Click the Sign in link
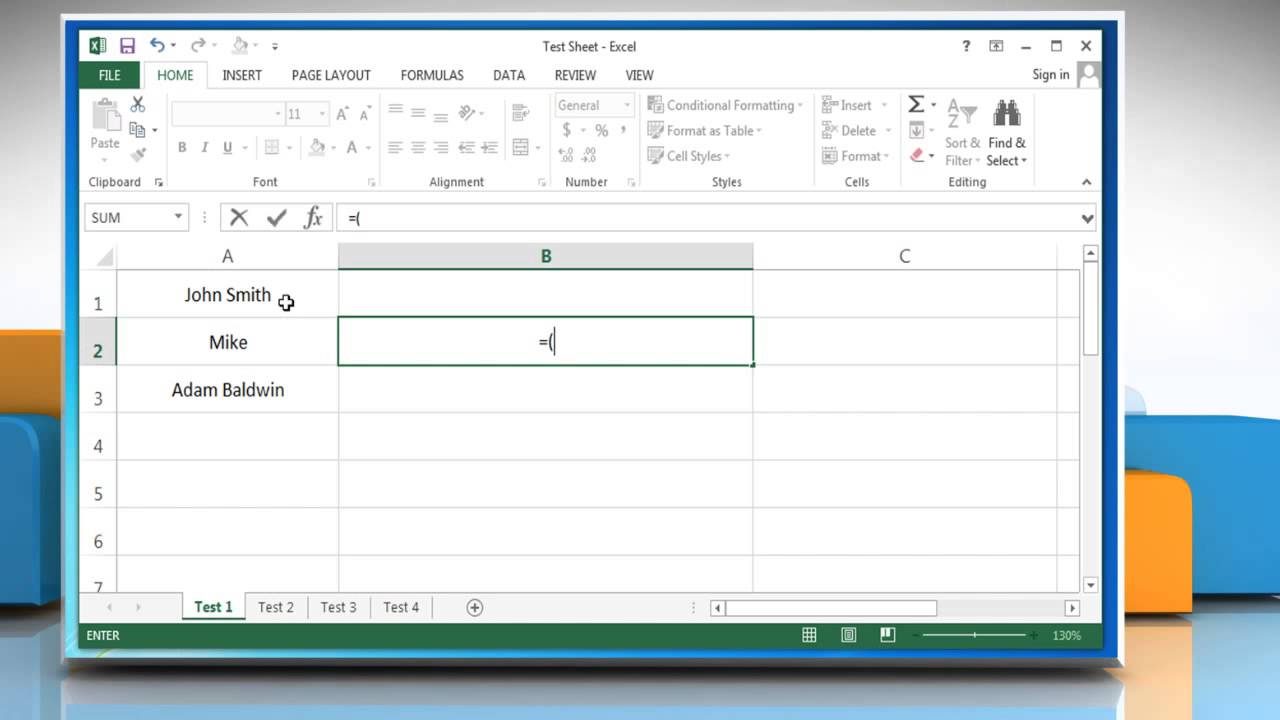Viewport: 1280px width, 720px height. 1051,75
